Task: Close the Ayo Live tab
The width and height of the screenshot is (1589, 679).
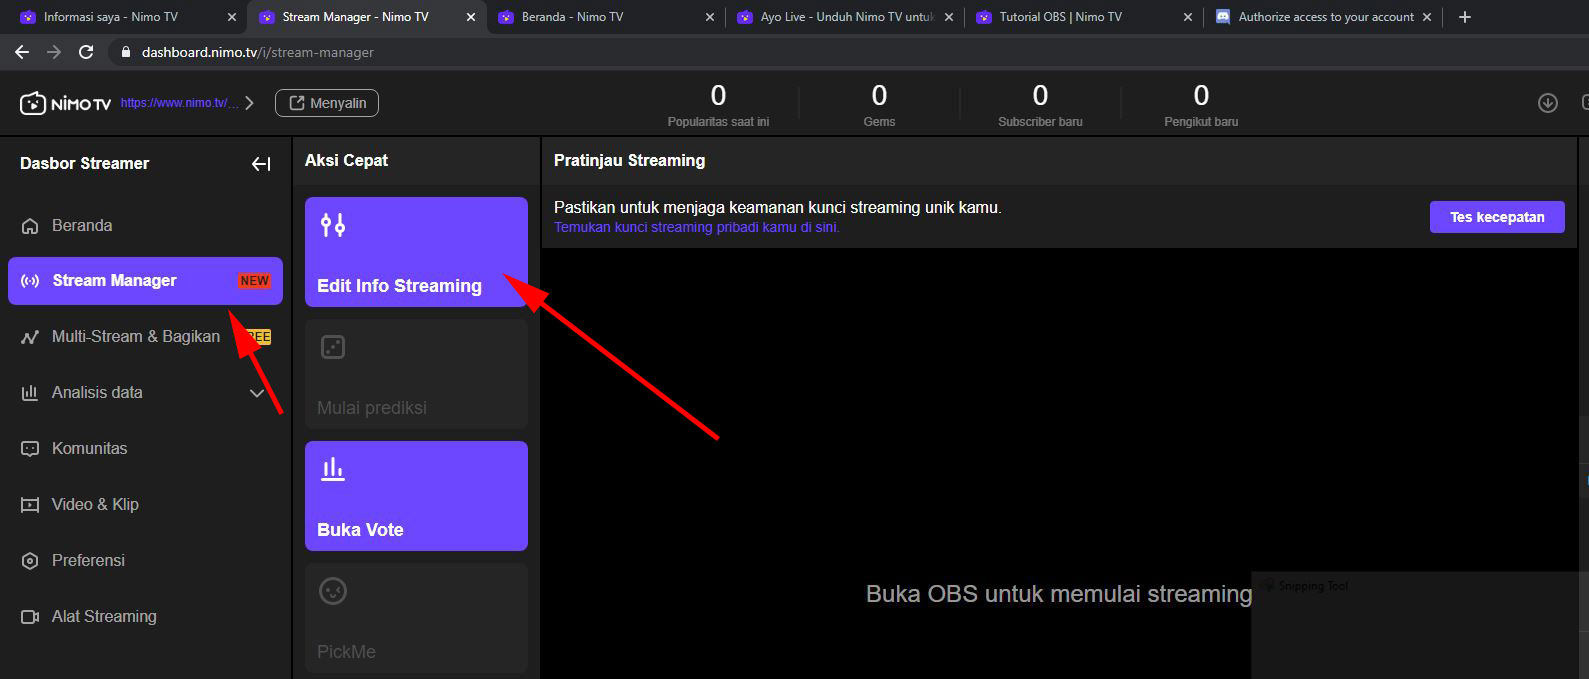Action: (x=949, y=17)
